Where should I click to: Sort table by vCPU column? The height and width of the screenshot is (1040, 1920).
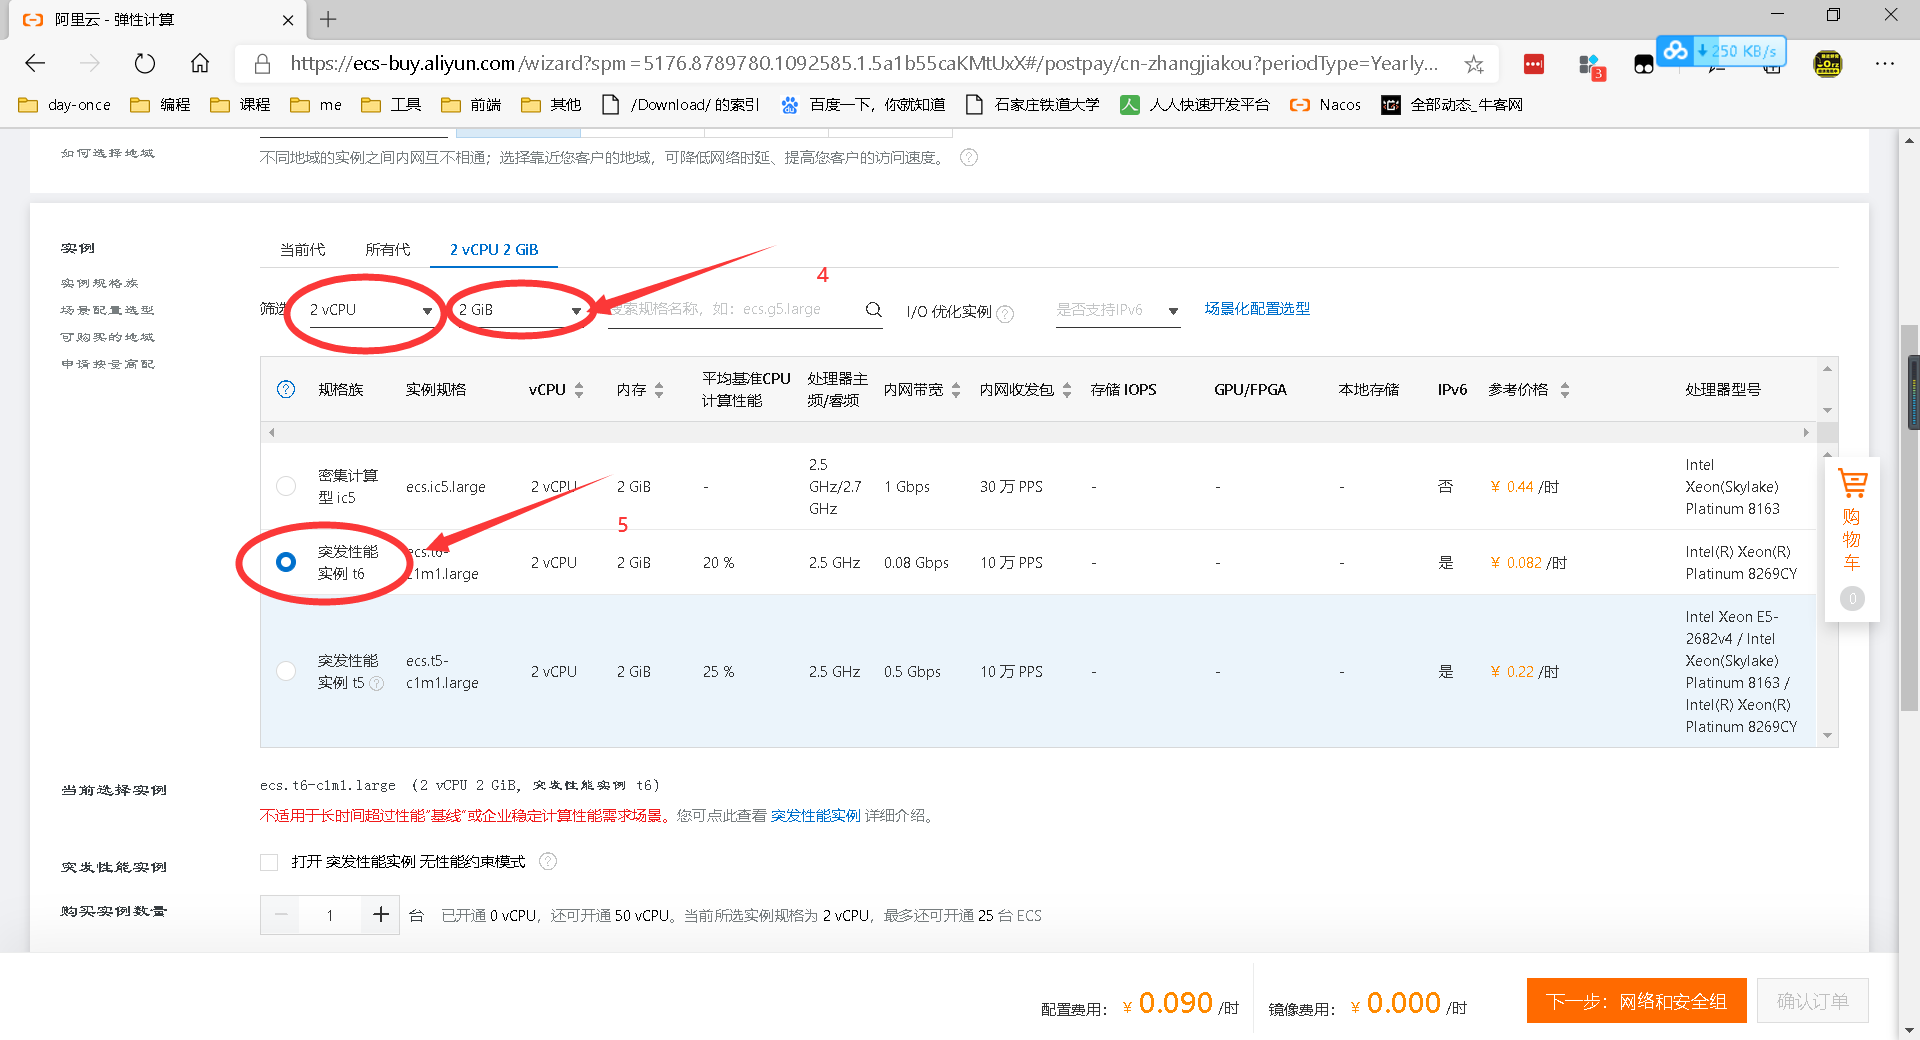click(x=579, y=390)
